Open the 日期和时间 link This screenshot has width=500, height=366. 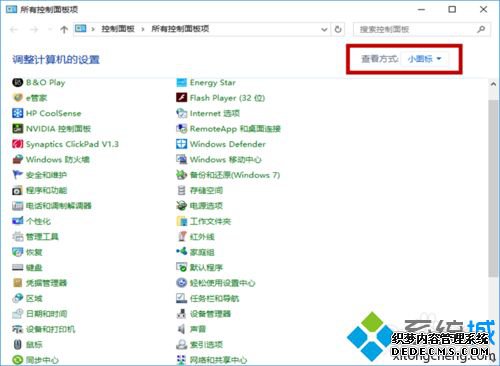(x=46, y=314)
